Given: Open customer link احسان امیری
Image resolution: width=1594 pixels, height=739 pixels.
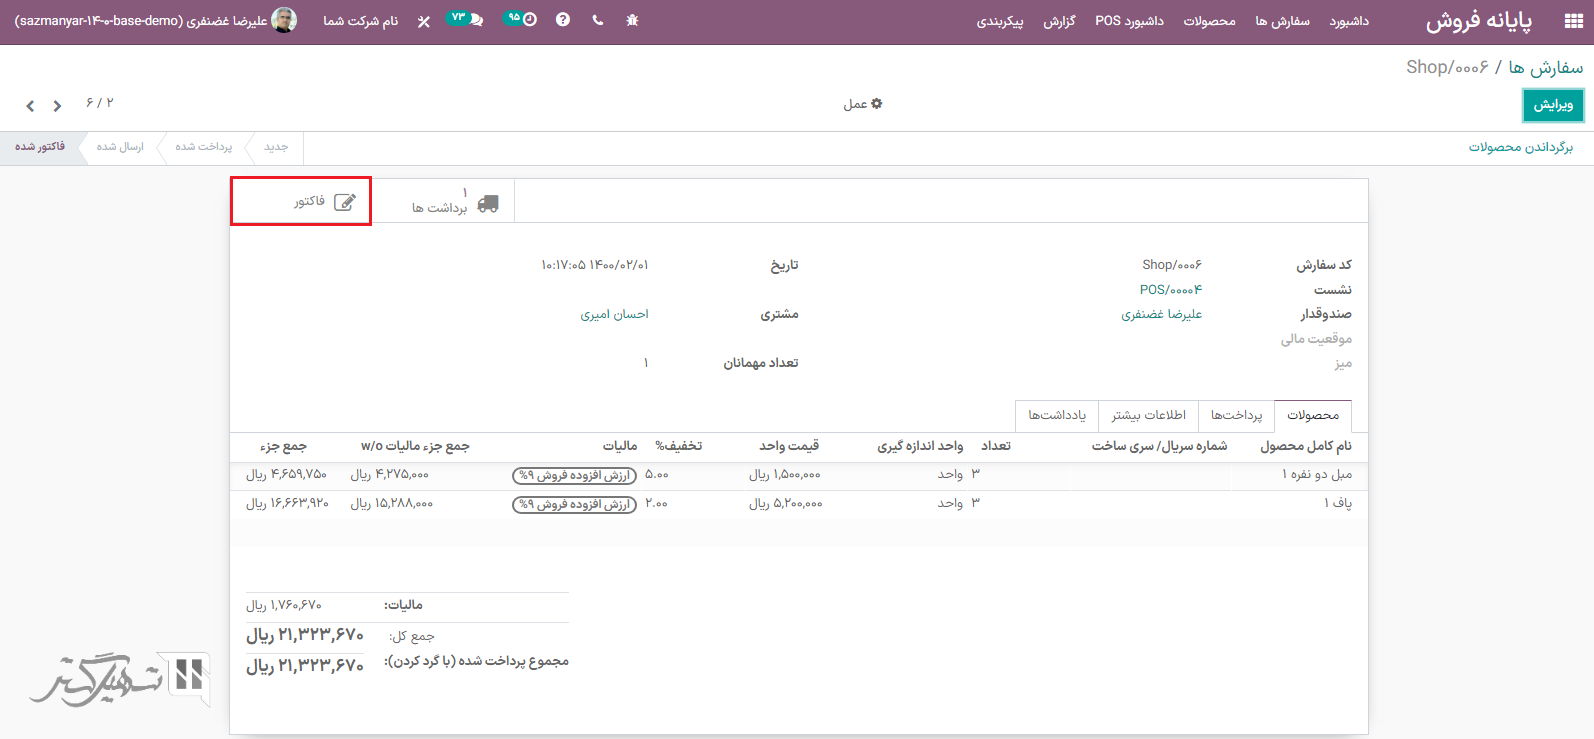Looking at the screenshot, I should (614, 314).
